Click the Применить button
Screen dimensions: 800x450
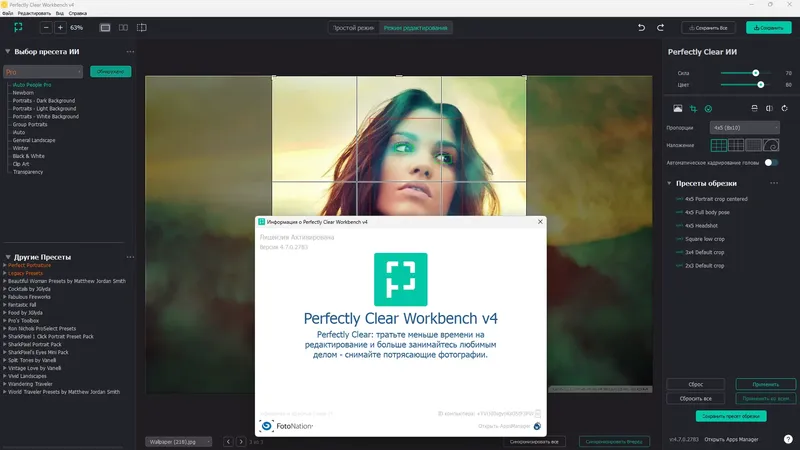tap(765, 384)
